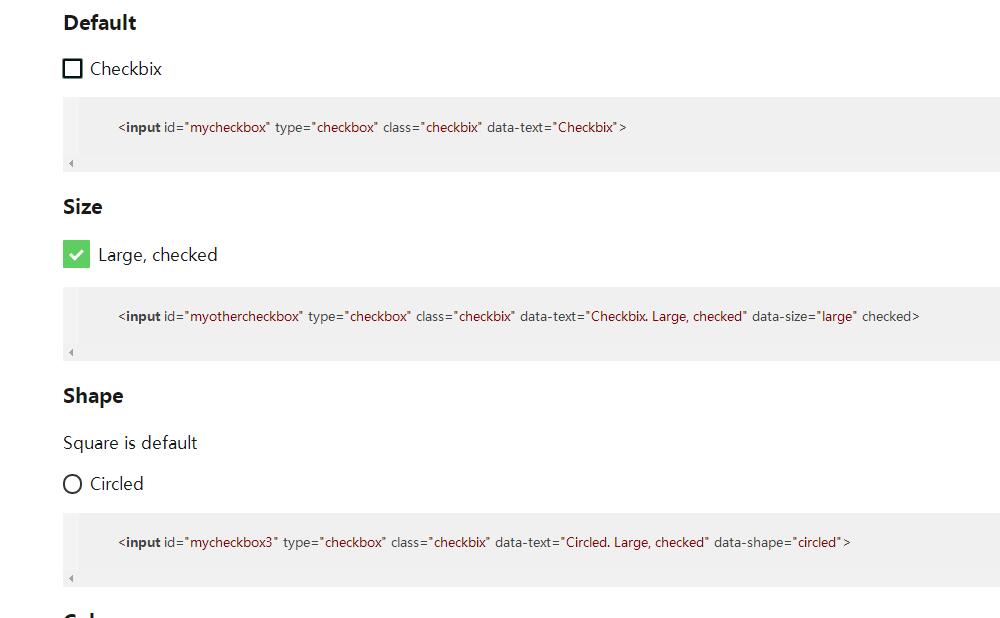Click the Shape section heading
The image size is (1000, 618).
pyautogui.click(x=93, y=396)
